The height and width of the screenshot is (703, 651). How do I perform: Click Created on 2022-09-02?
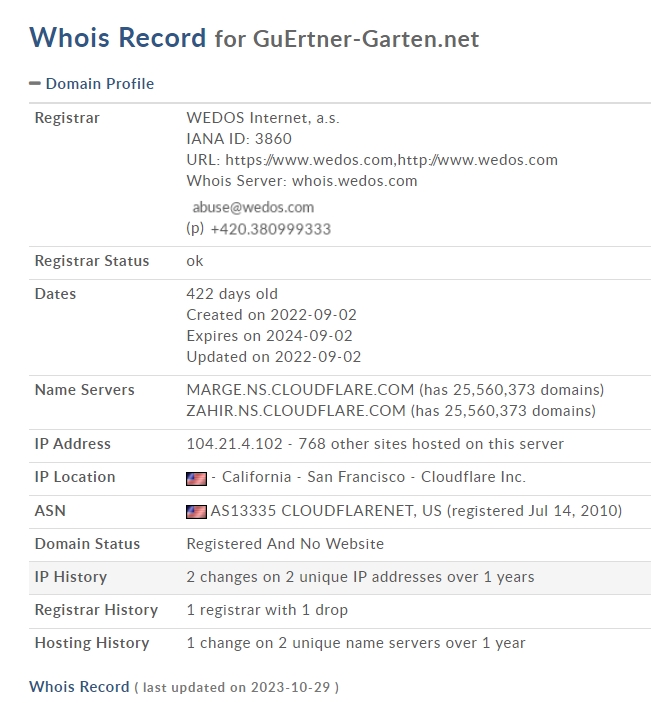tap(271, 315)
